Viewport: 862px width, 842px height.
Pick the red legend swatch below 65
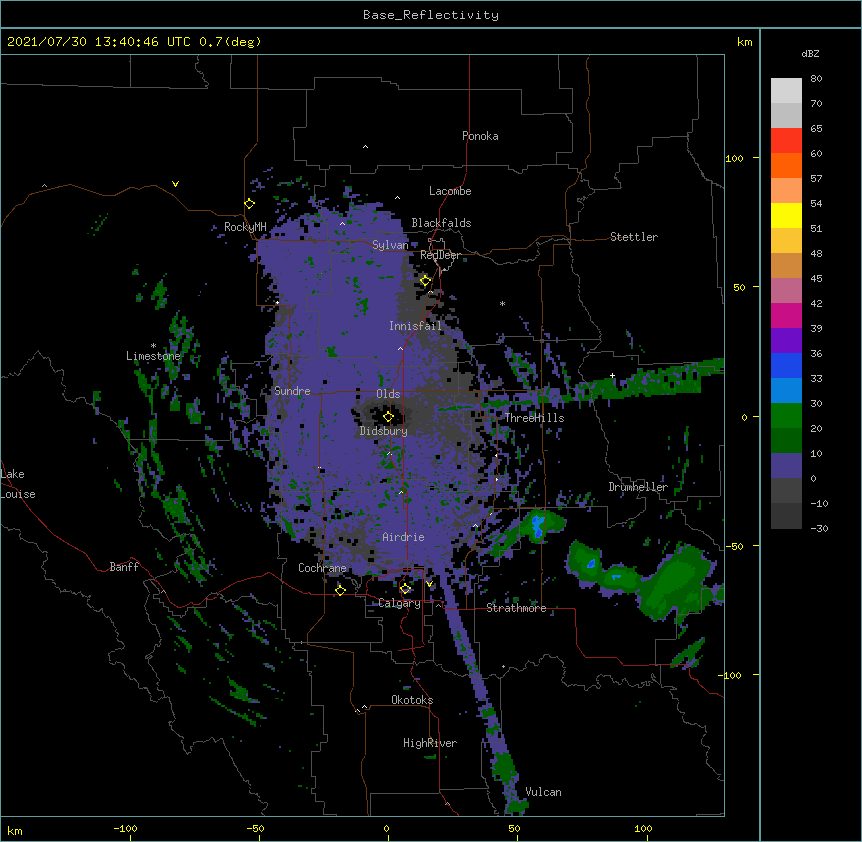click(786, 140)
